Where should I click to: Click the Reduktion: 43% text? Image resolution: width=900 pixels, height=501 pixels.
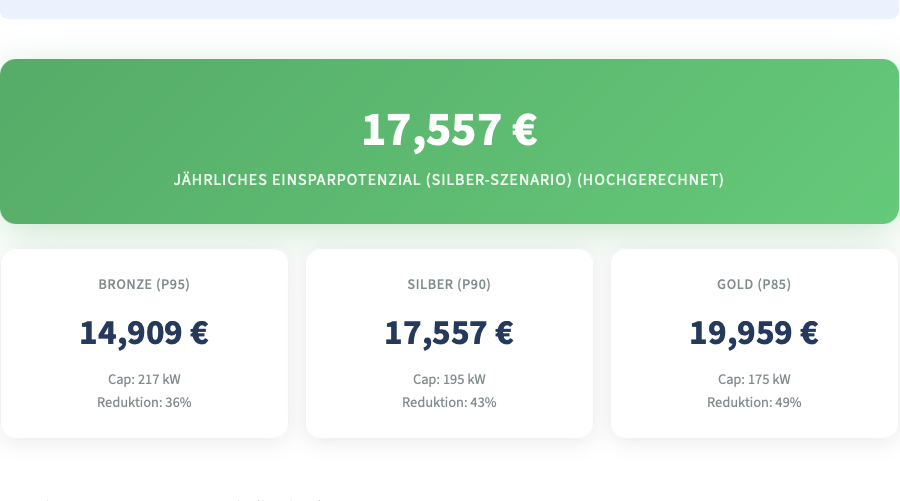(449, 402)
